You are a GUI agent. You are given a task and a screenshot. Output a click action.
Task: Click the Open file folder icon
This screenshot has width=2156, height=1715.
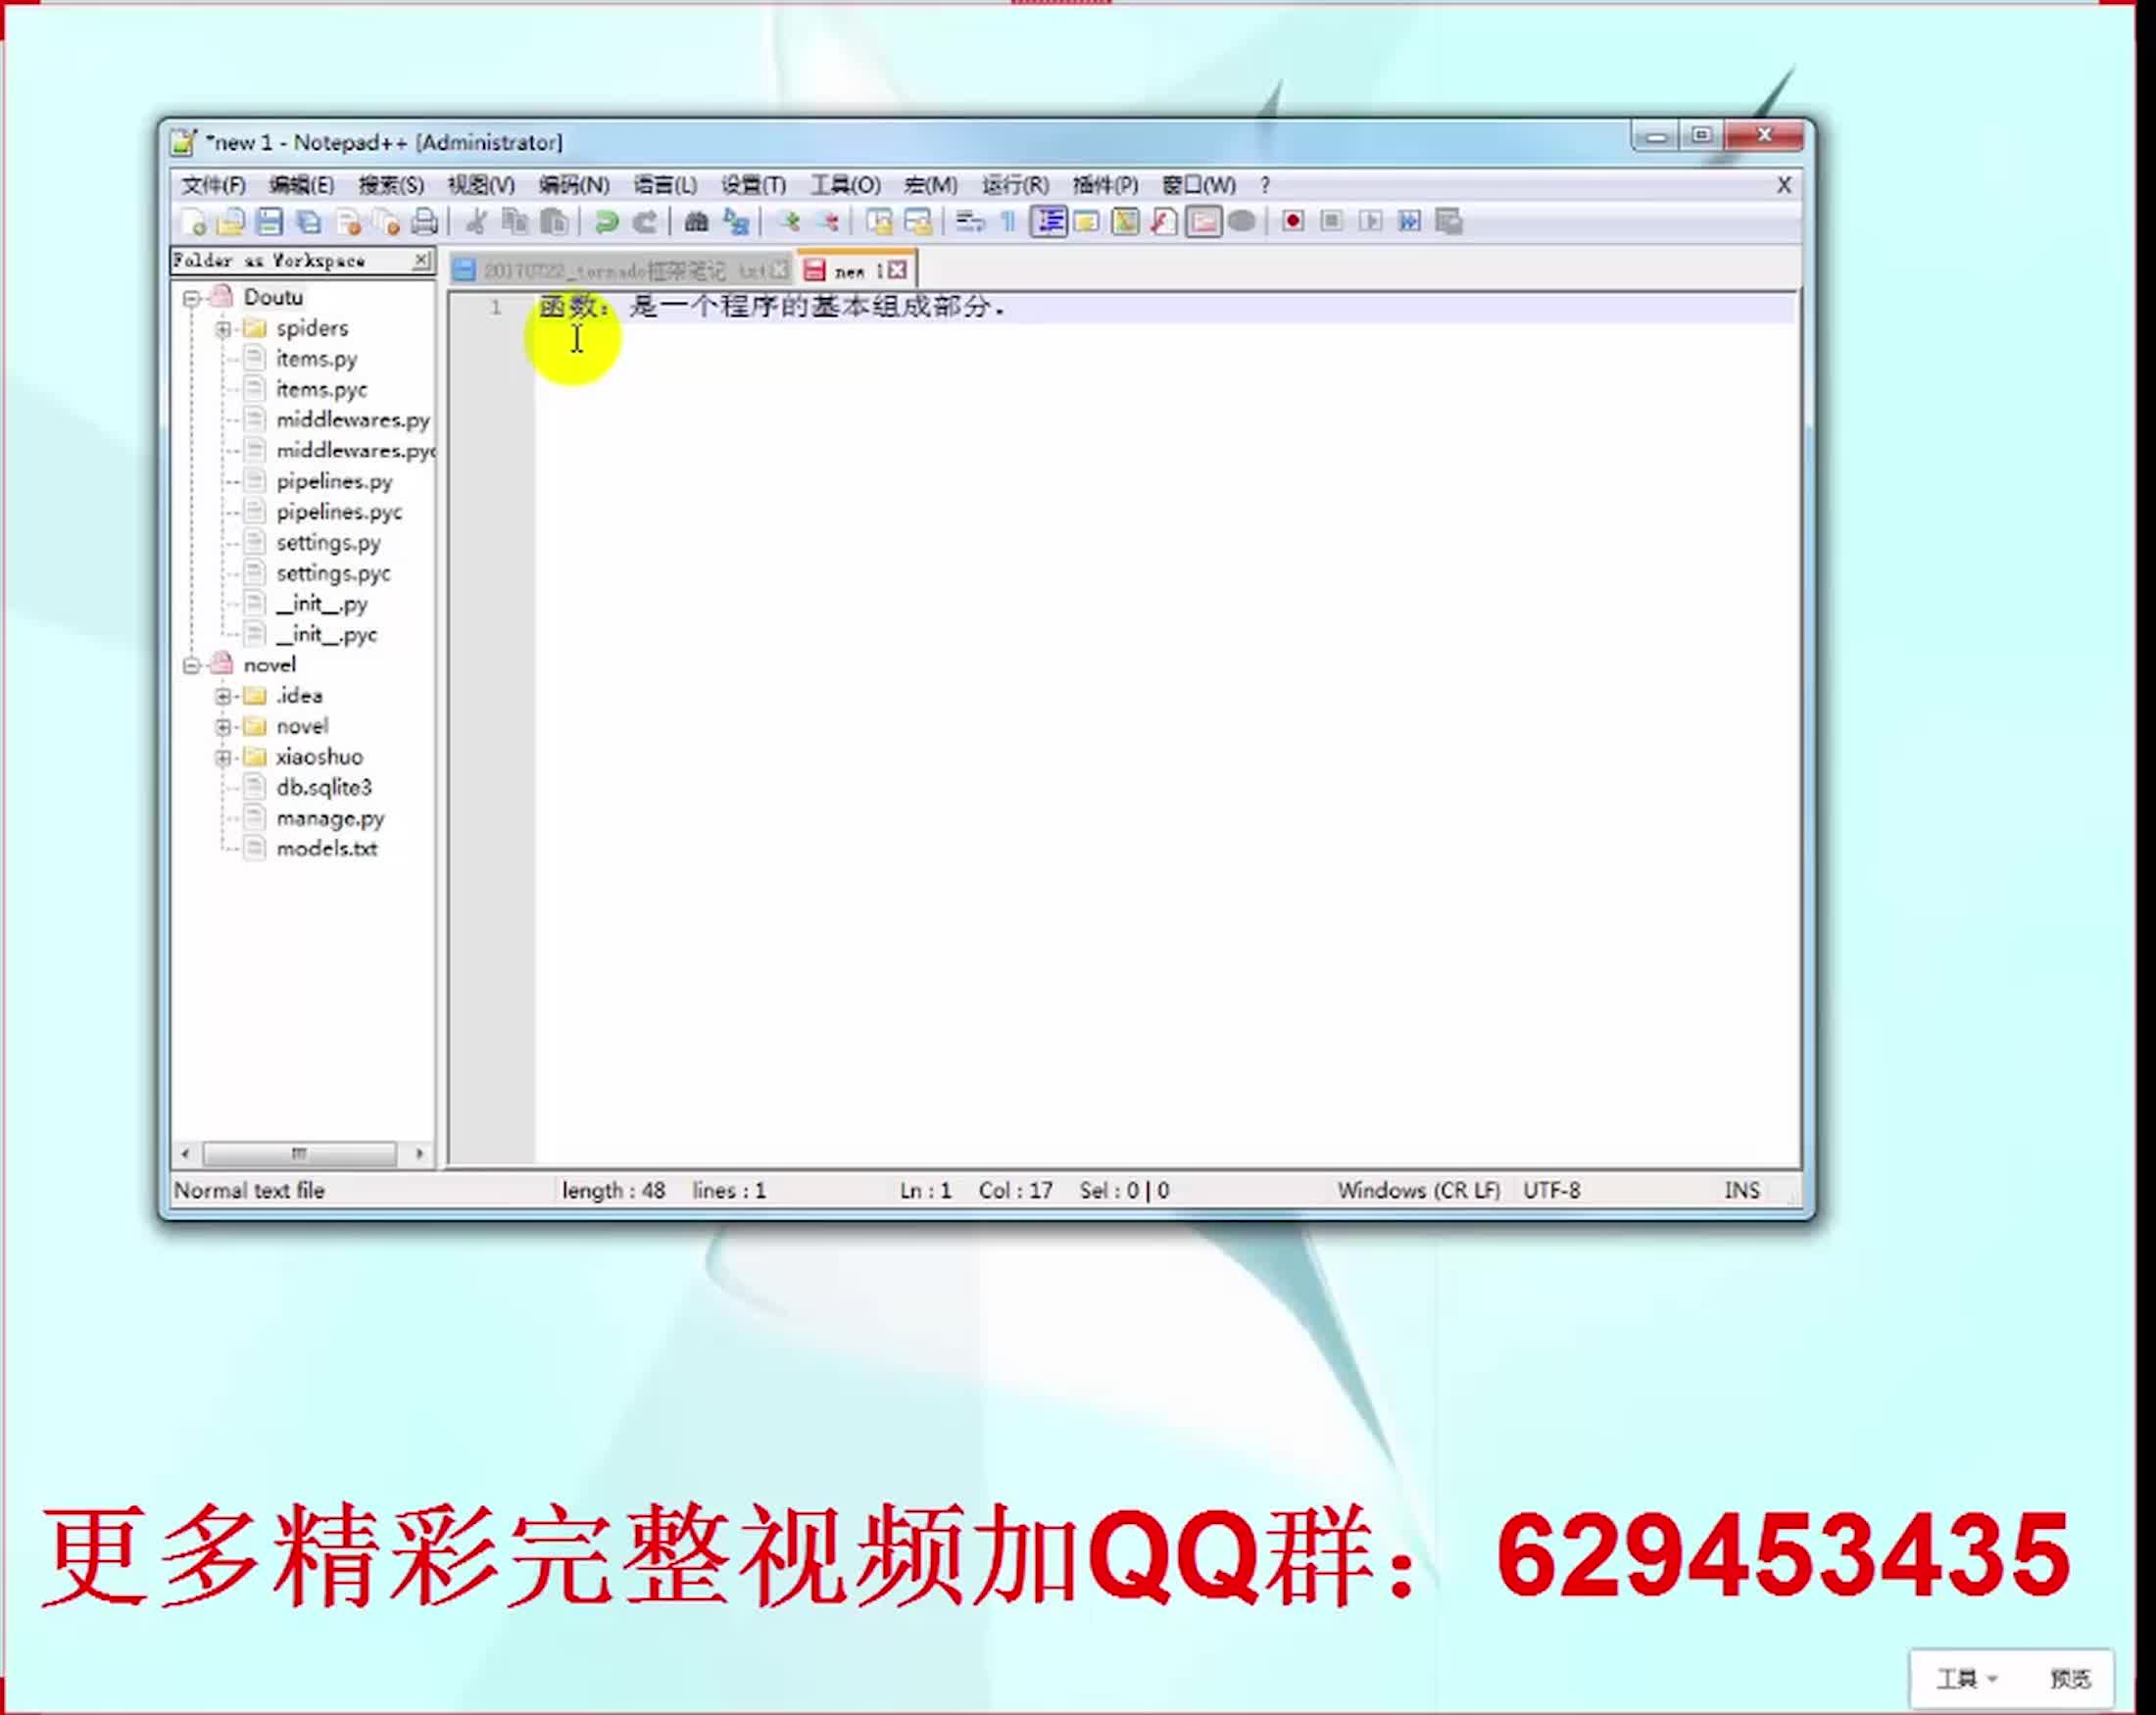pos(231,222)
